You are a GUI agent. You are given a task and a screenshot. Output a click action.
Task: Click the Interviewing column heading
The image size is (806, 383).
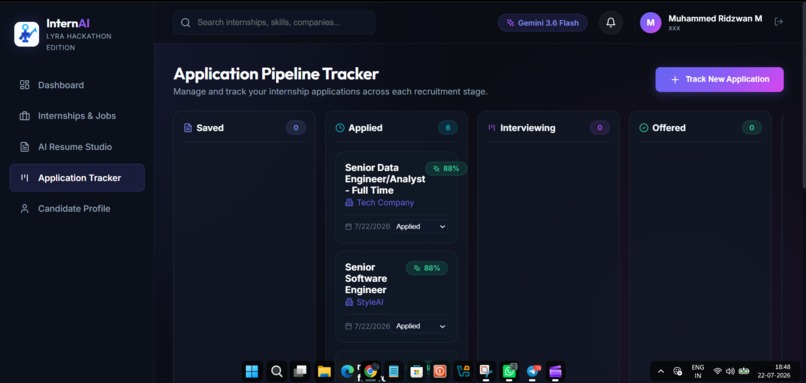(527, 128)
